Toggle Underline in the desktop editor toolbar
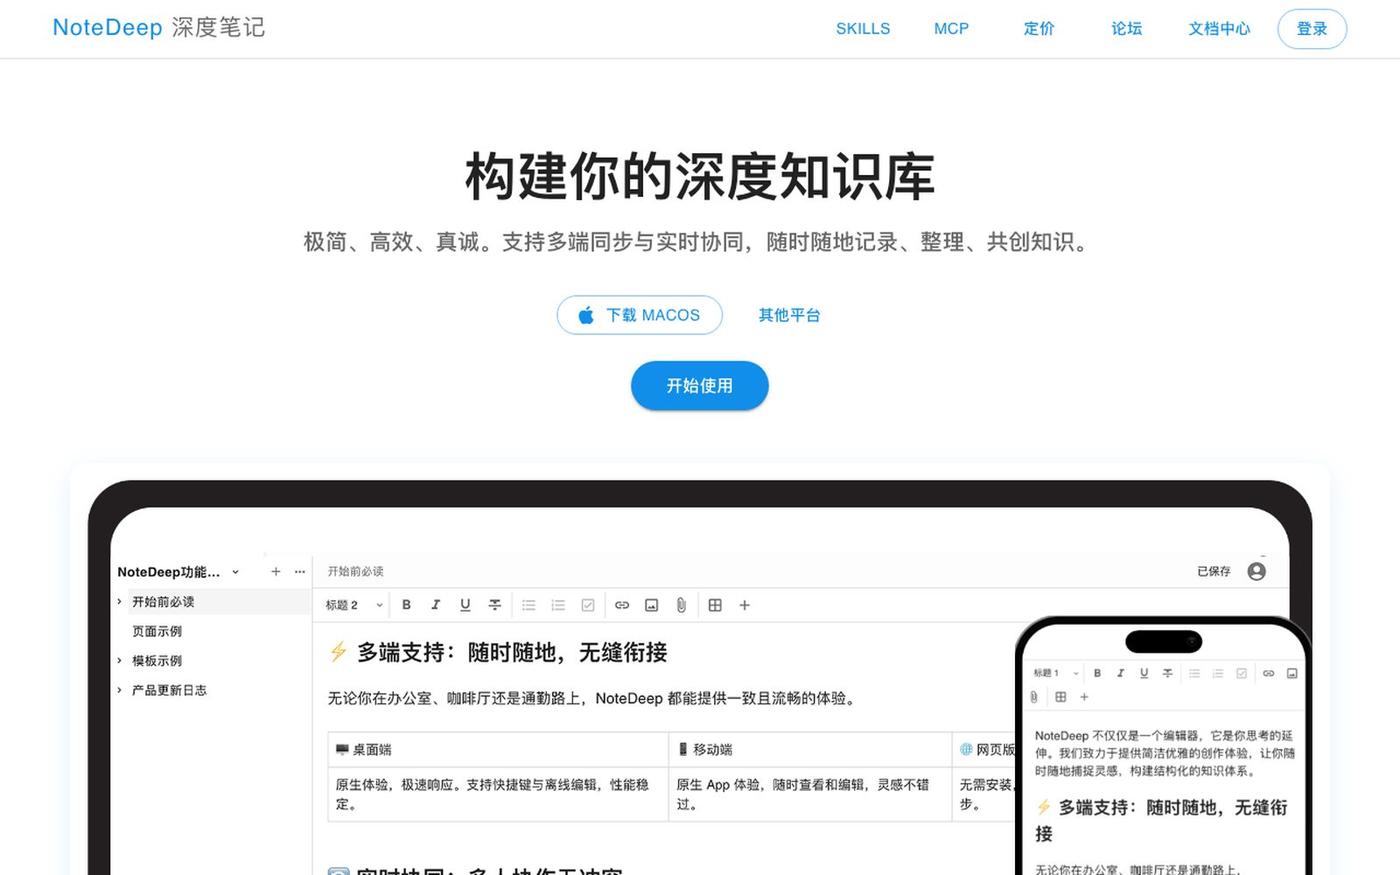This screenshot has height=875, width=1400. [x=465, y=605]
